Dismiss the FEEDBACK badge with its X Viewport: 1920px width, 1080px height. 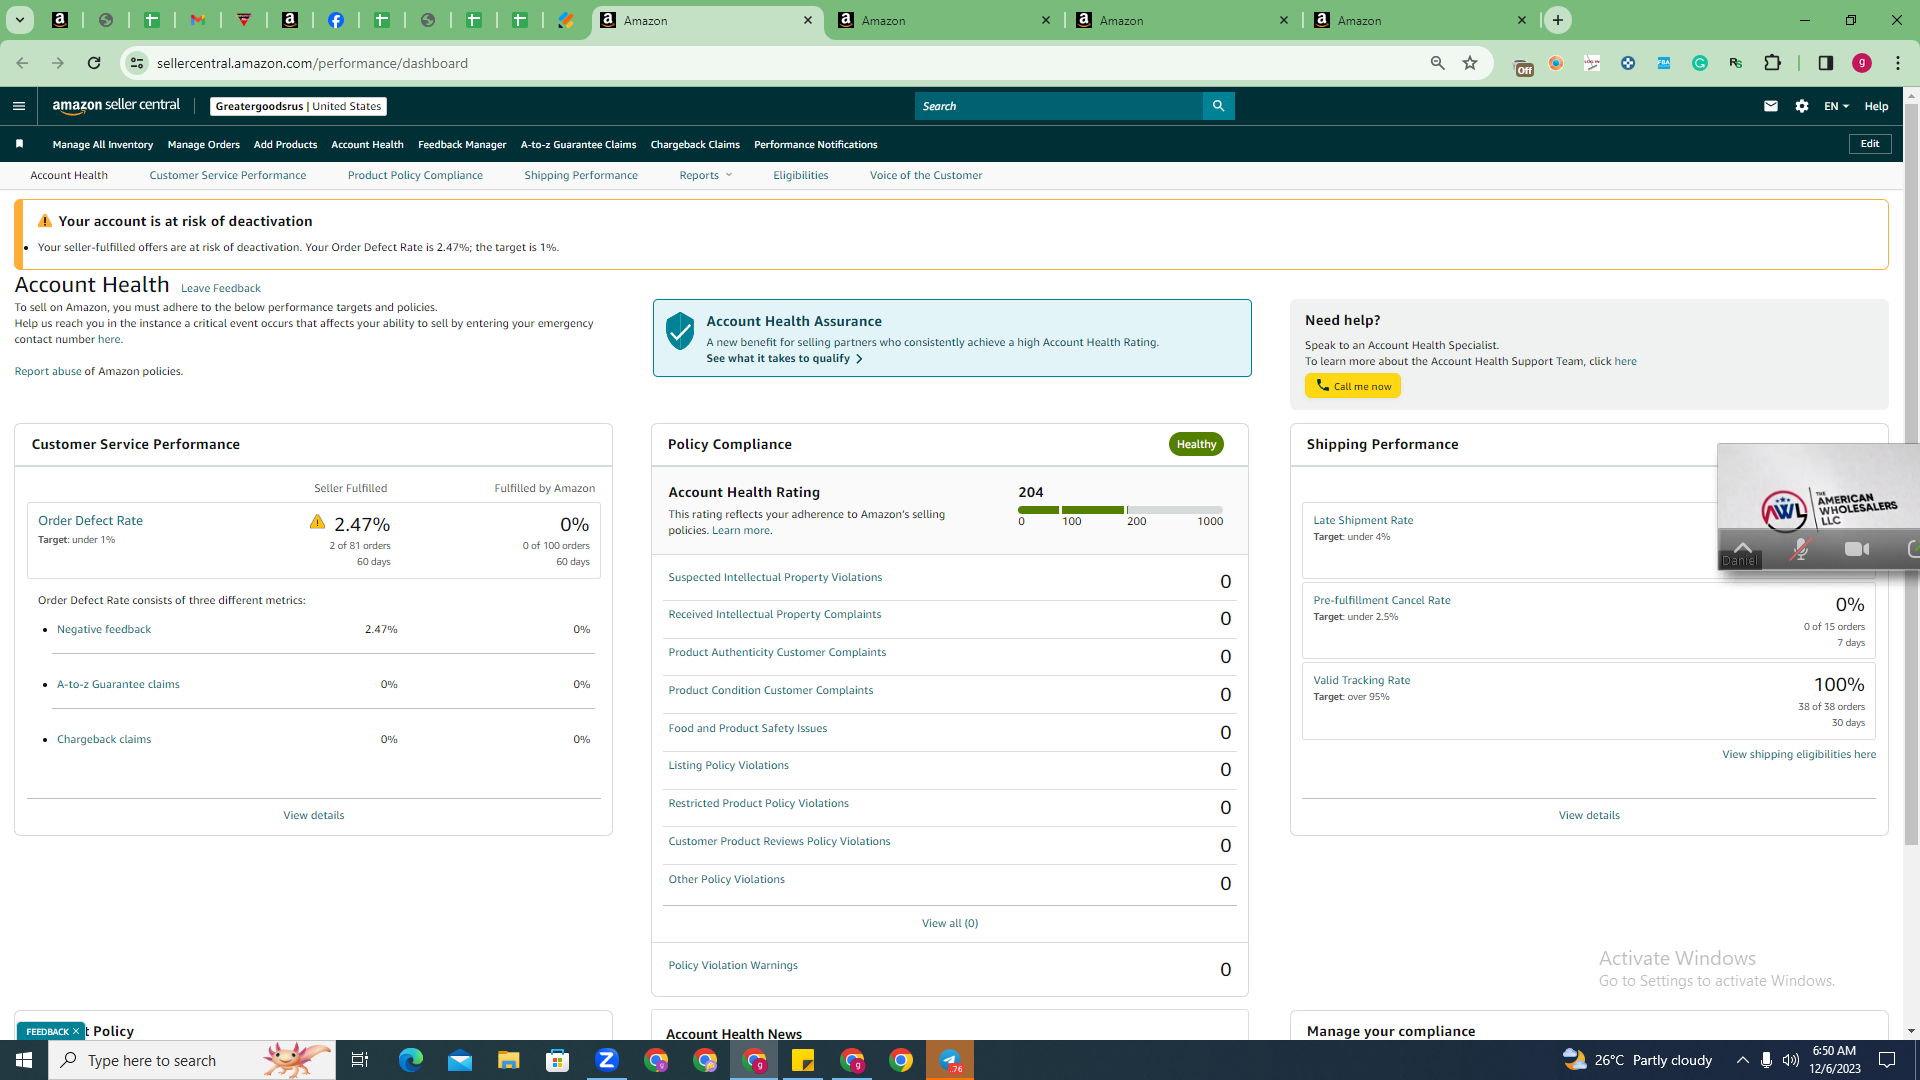[x=76, y=1031]
